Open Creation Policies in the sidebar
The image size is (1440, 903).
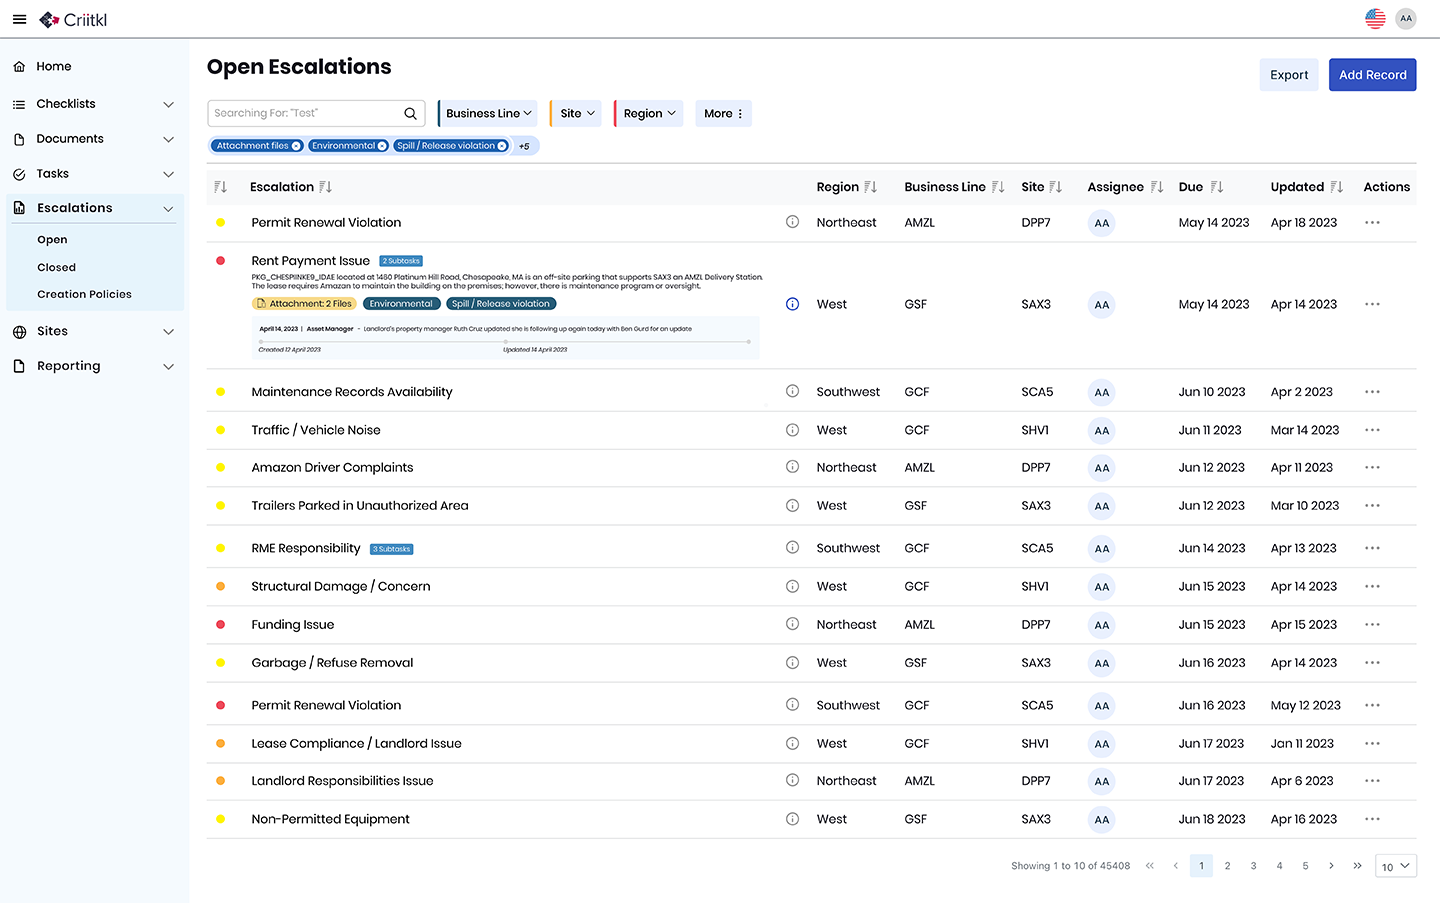(84, 294)
